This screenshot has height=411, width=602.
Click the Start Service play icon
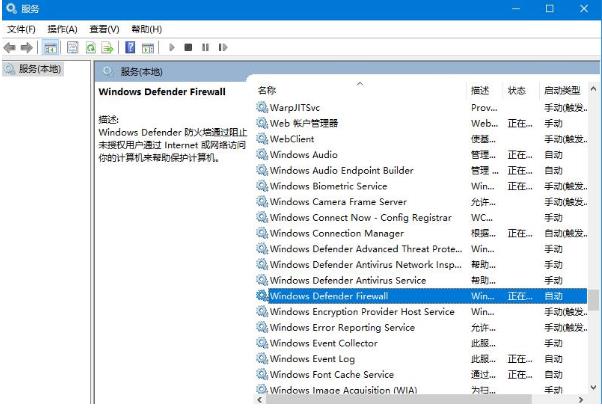[172, 48]
